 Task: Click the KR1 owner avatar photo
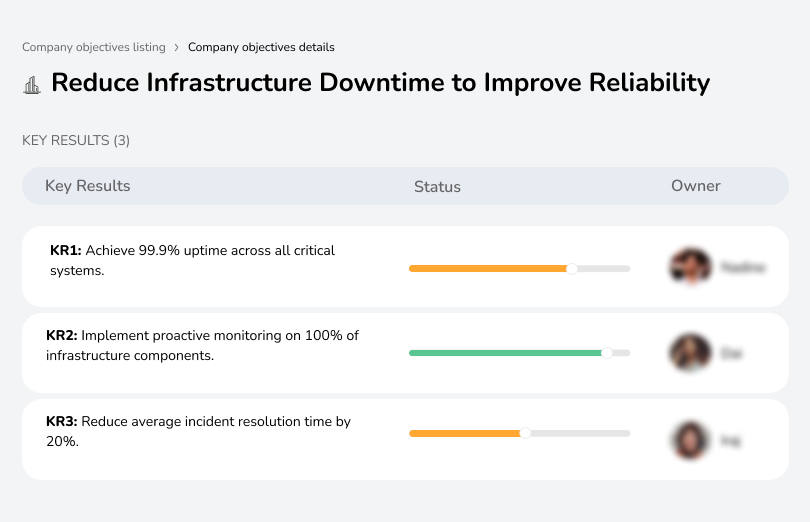[691, 267]
